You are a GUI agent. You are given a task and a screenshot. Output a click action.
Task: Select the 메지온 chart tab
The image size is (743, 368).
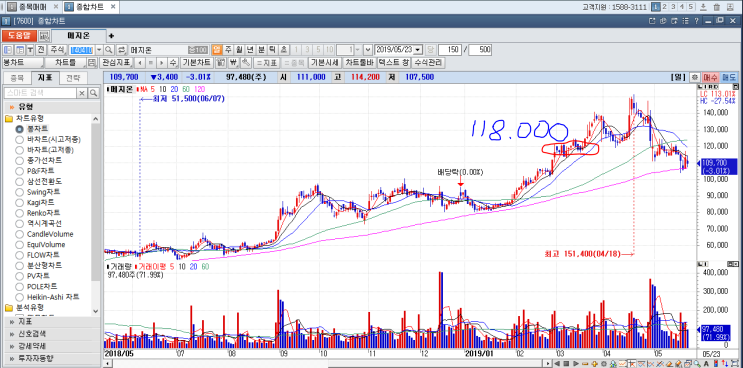click(x=79, y=36)
